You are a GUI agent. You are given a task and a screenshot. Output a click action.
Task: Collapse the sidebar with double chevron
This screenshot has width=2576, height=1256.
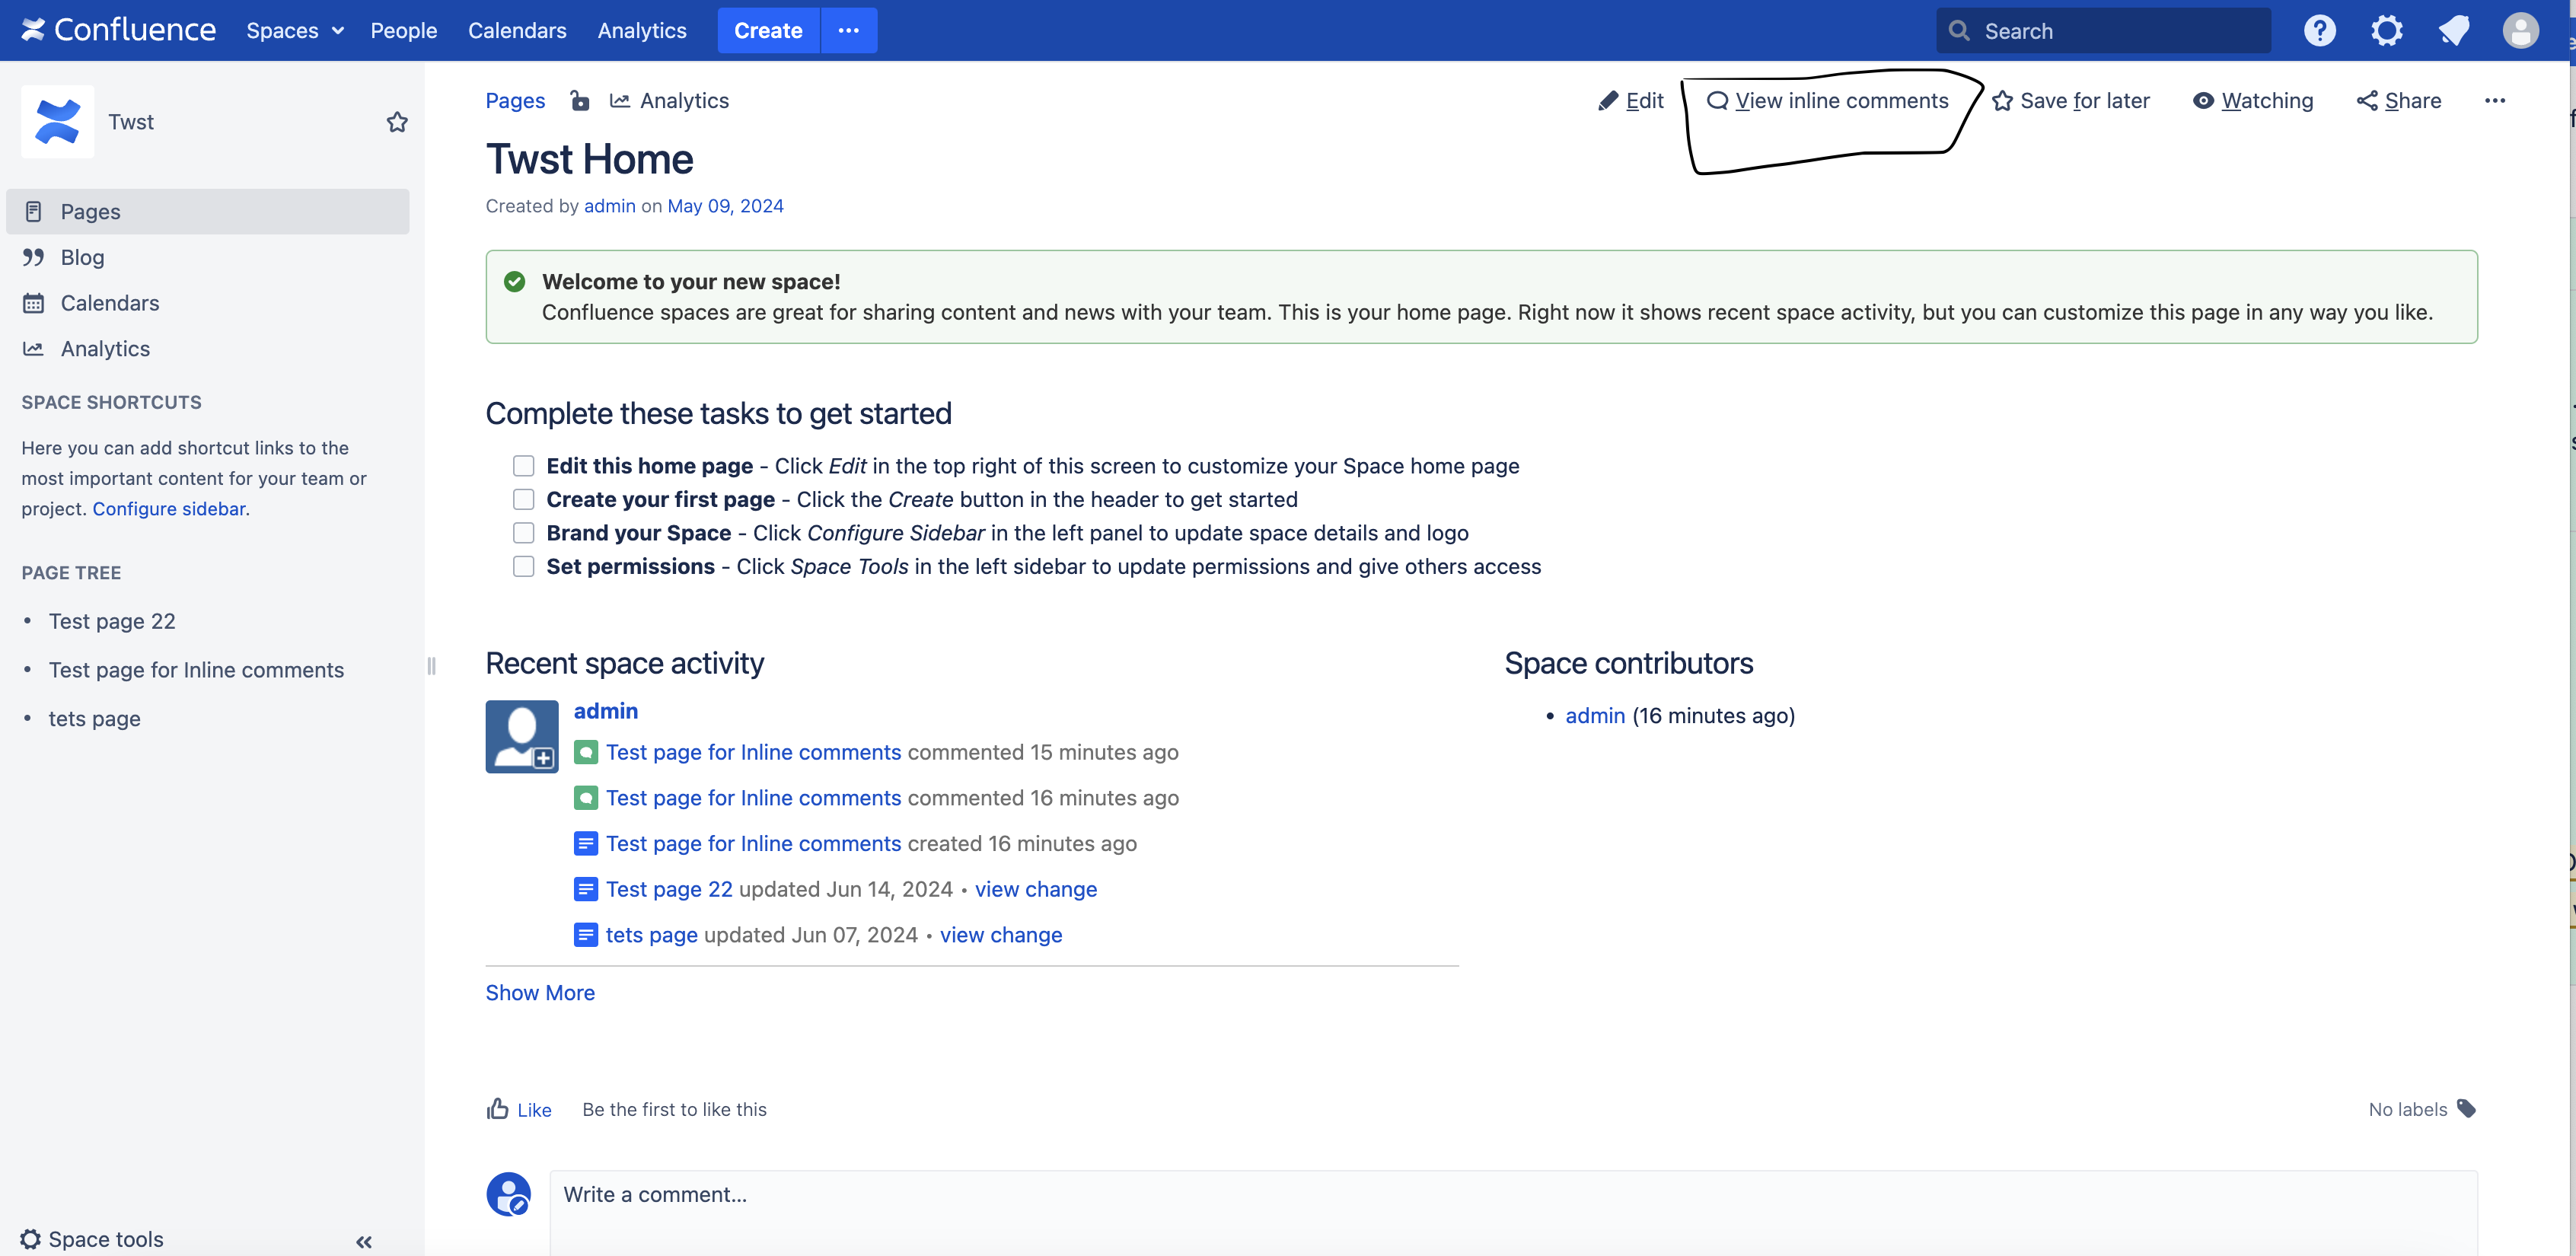click(364, 1241)
